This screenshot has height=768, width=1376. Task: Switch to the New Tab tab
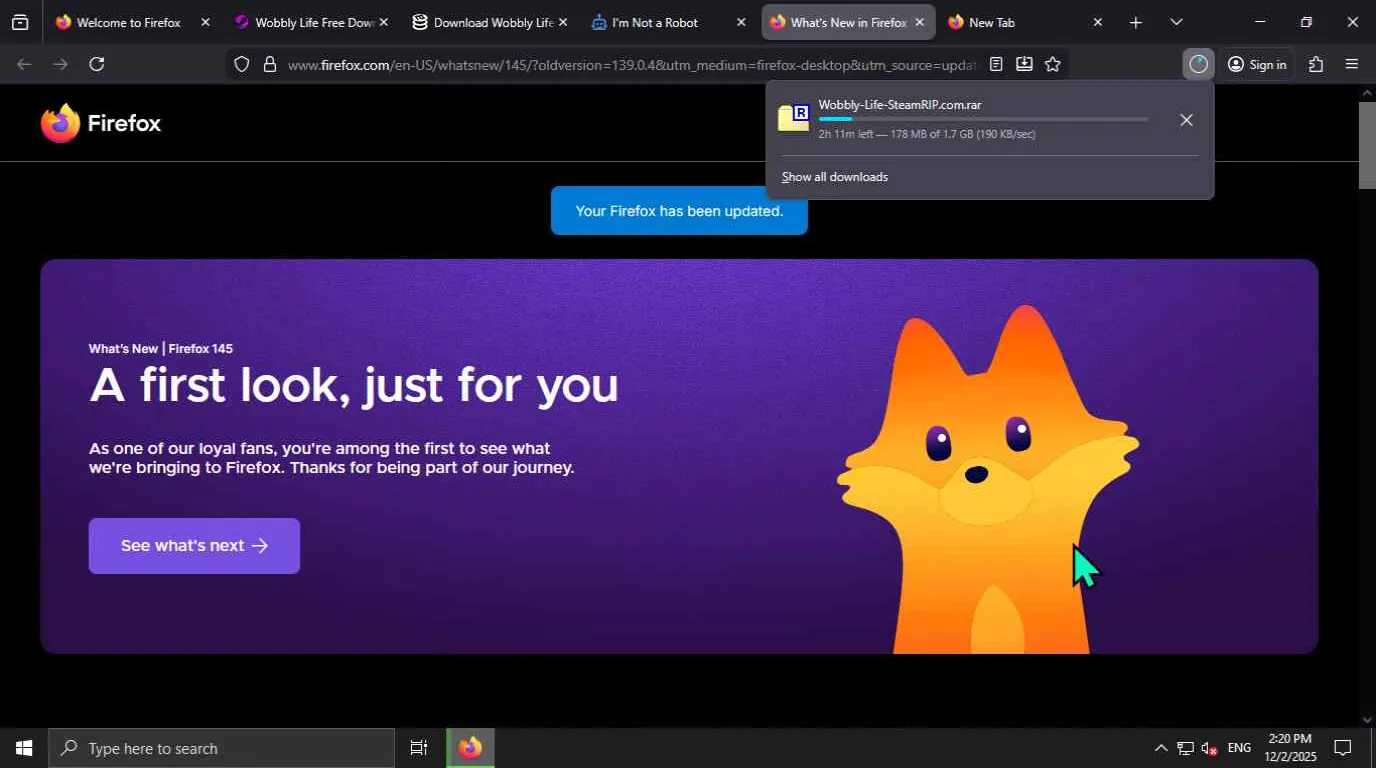1027,22
